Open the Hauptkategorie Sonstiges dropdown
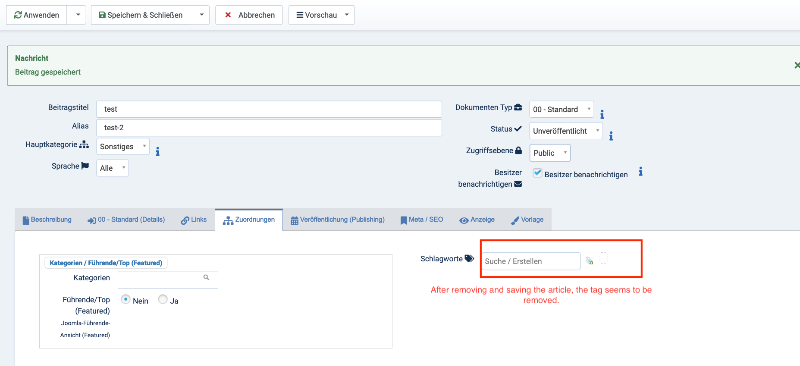The height and width of the screenshot is (366, 800). tap(123, 147)
